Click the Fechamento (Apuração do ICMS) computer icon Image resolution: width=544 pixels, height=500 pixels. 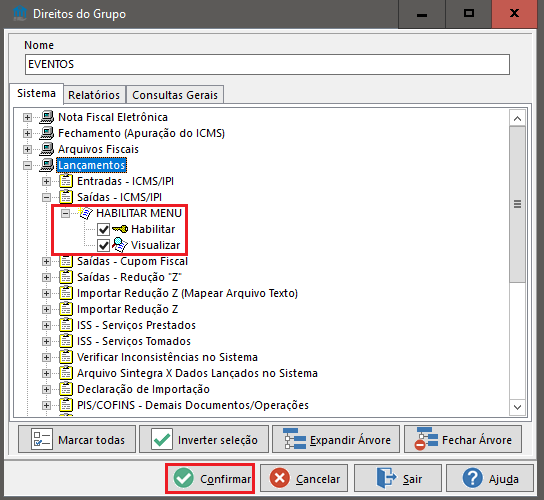(47, 133)
